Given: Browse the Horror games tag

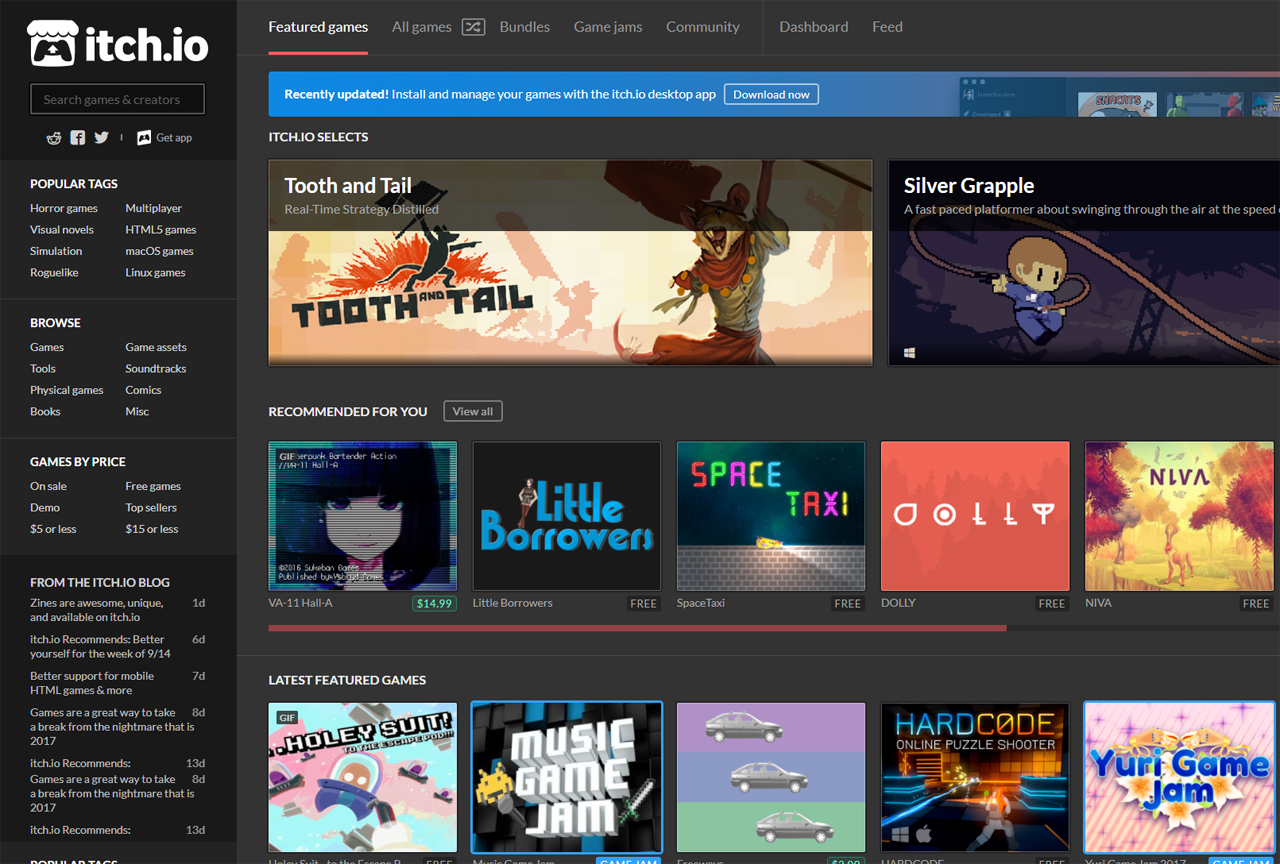Looking at the screenshot, I should click(64, 208).
